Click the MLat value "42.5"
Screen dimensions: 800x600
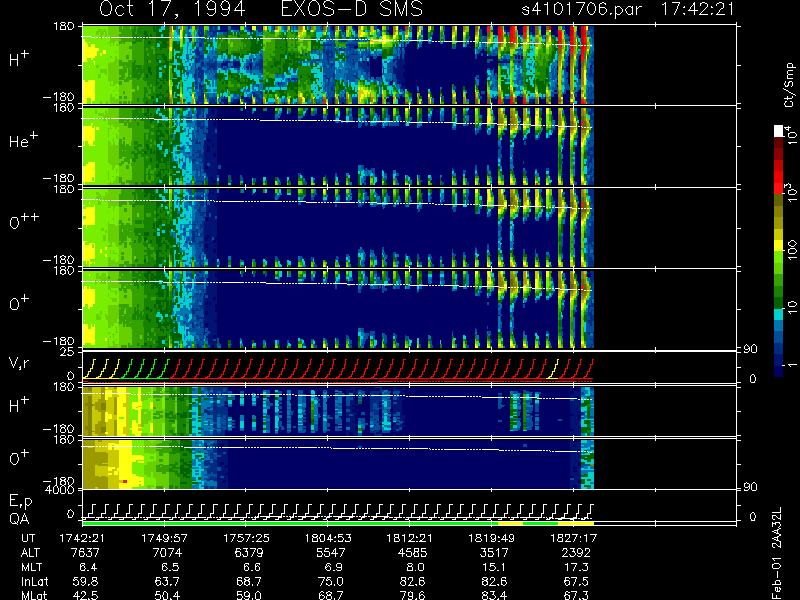(x=86, y=595)
